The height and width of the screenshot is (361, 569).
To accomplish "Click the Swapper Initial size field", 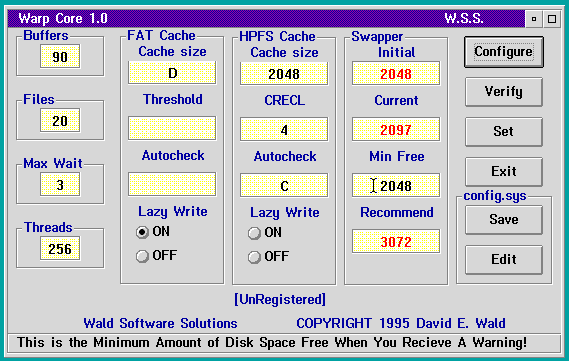I will click(x=396, y=74).
